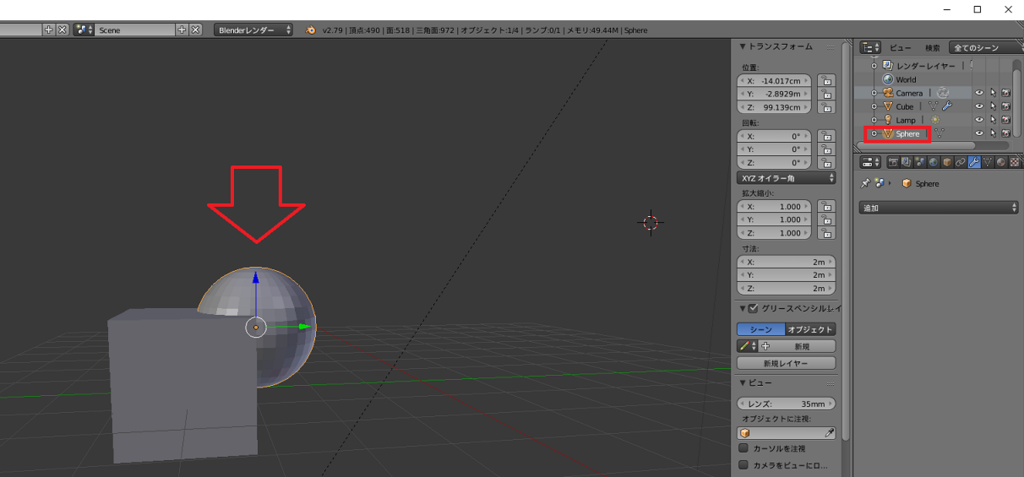Hide the Camera with its eye icon
The width and height of the screenshot is (1024, 477).
(x=979, y=93)
